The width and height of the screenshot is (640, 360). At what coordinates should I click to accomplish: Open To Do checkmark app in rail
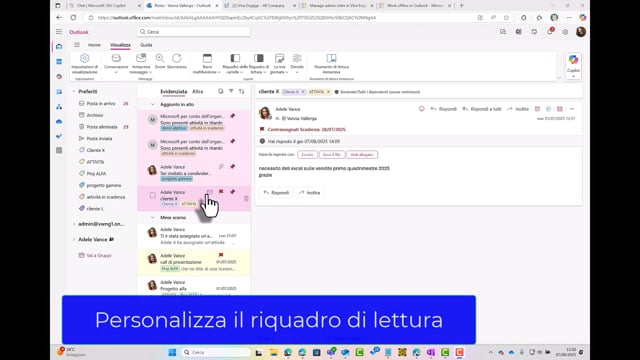(59, 136)
